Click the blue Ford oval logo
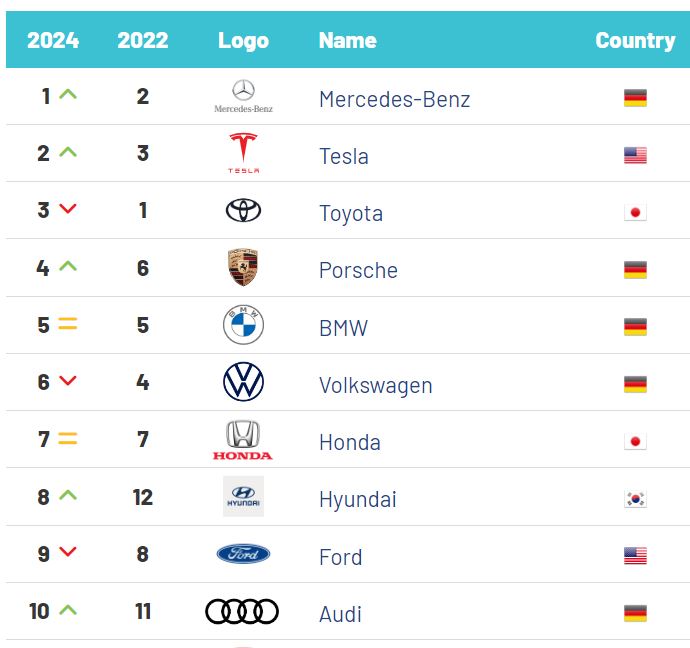 (x=243, y=554)
